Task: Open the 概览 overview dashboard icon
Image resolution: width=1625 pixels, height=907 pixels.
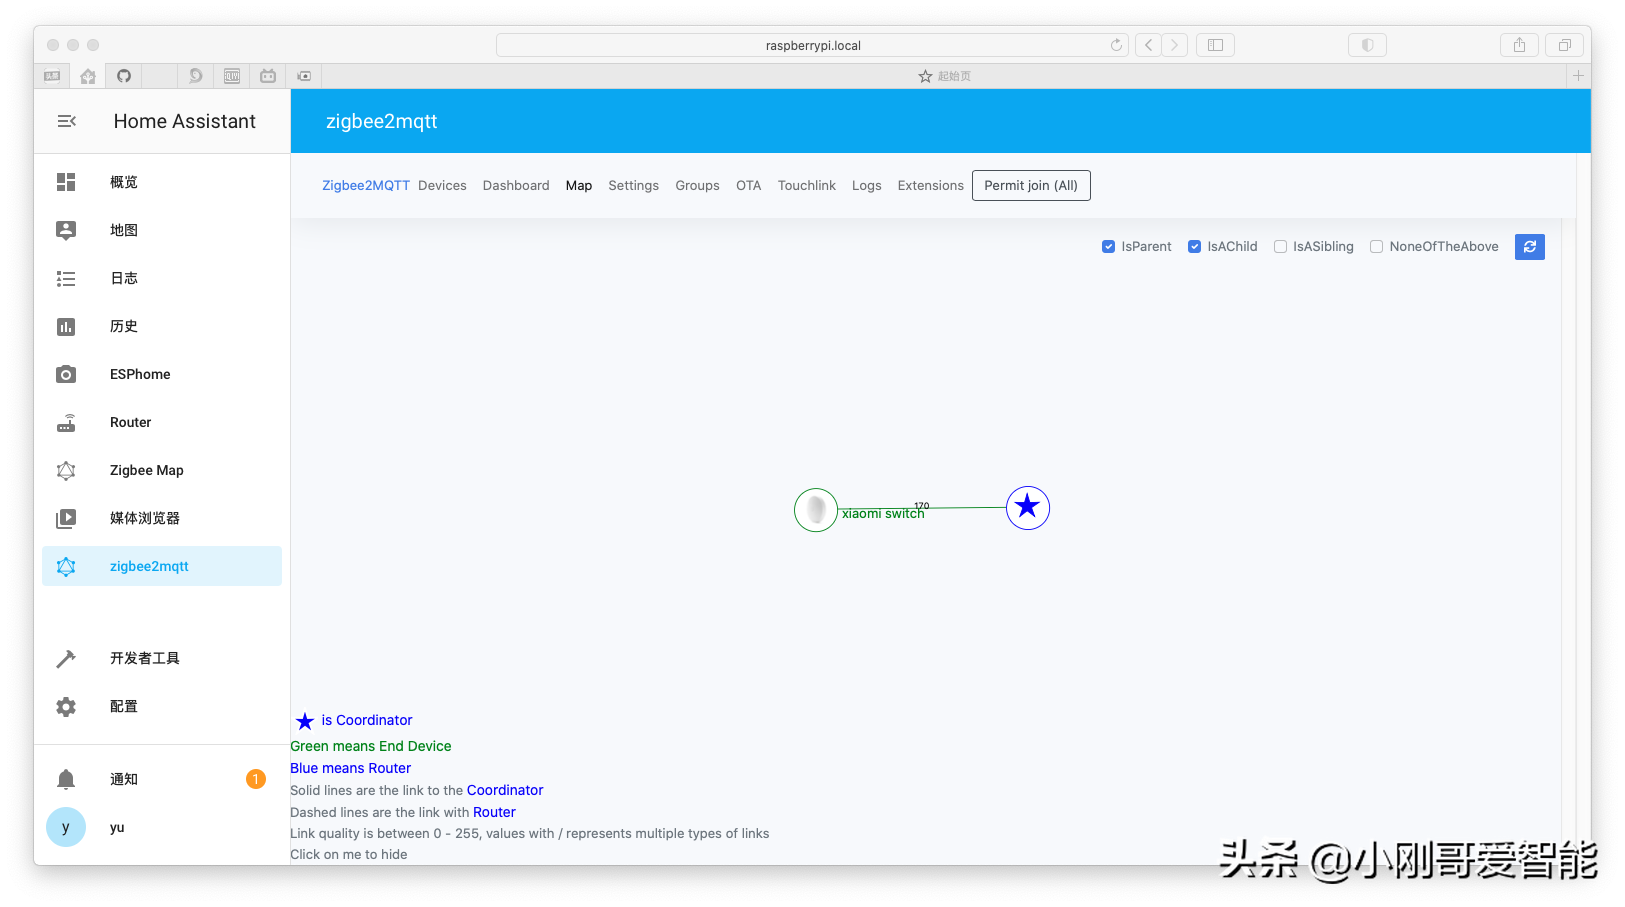Action: pyautogui.click(x=66, y=182)
